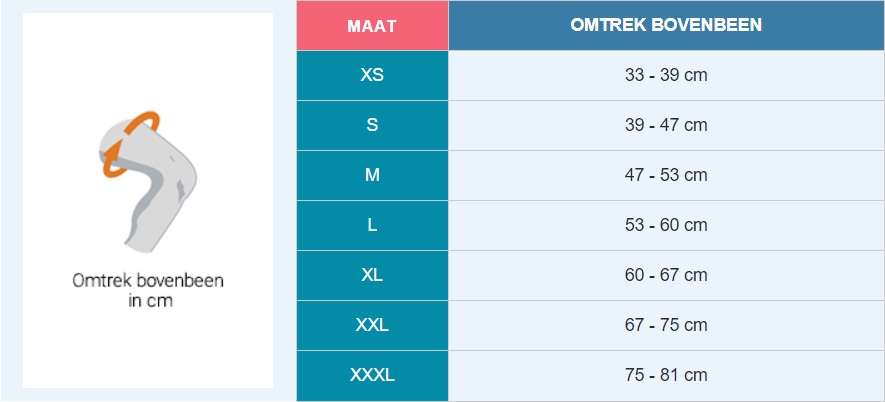This screenshot has height=402, width=885.
Task: Select the XL size cell
Action: pos(372,275)
